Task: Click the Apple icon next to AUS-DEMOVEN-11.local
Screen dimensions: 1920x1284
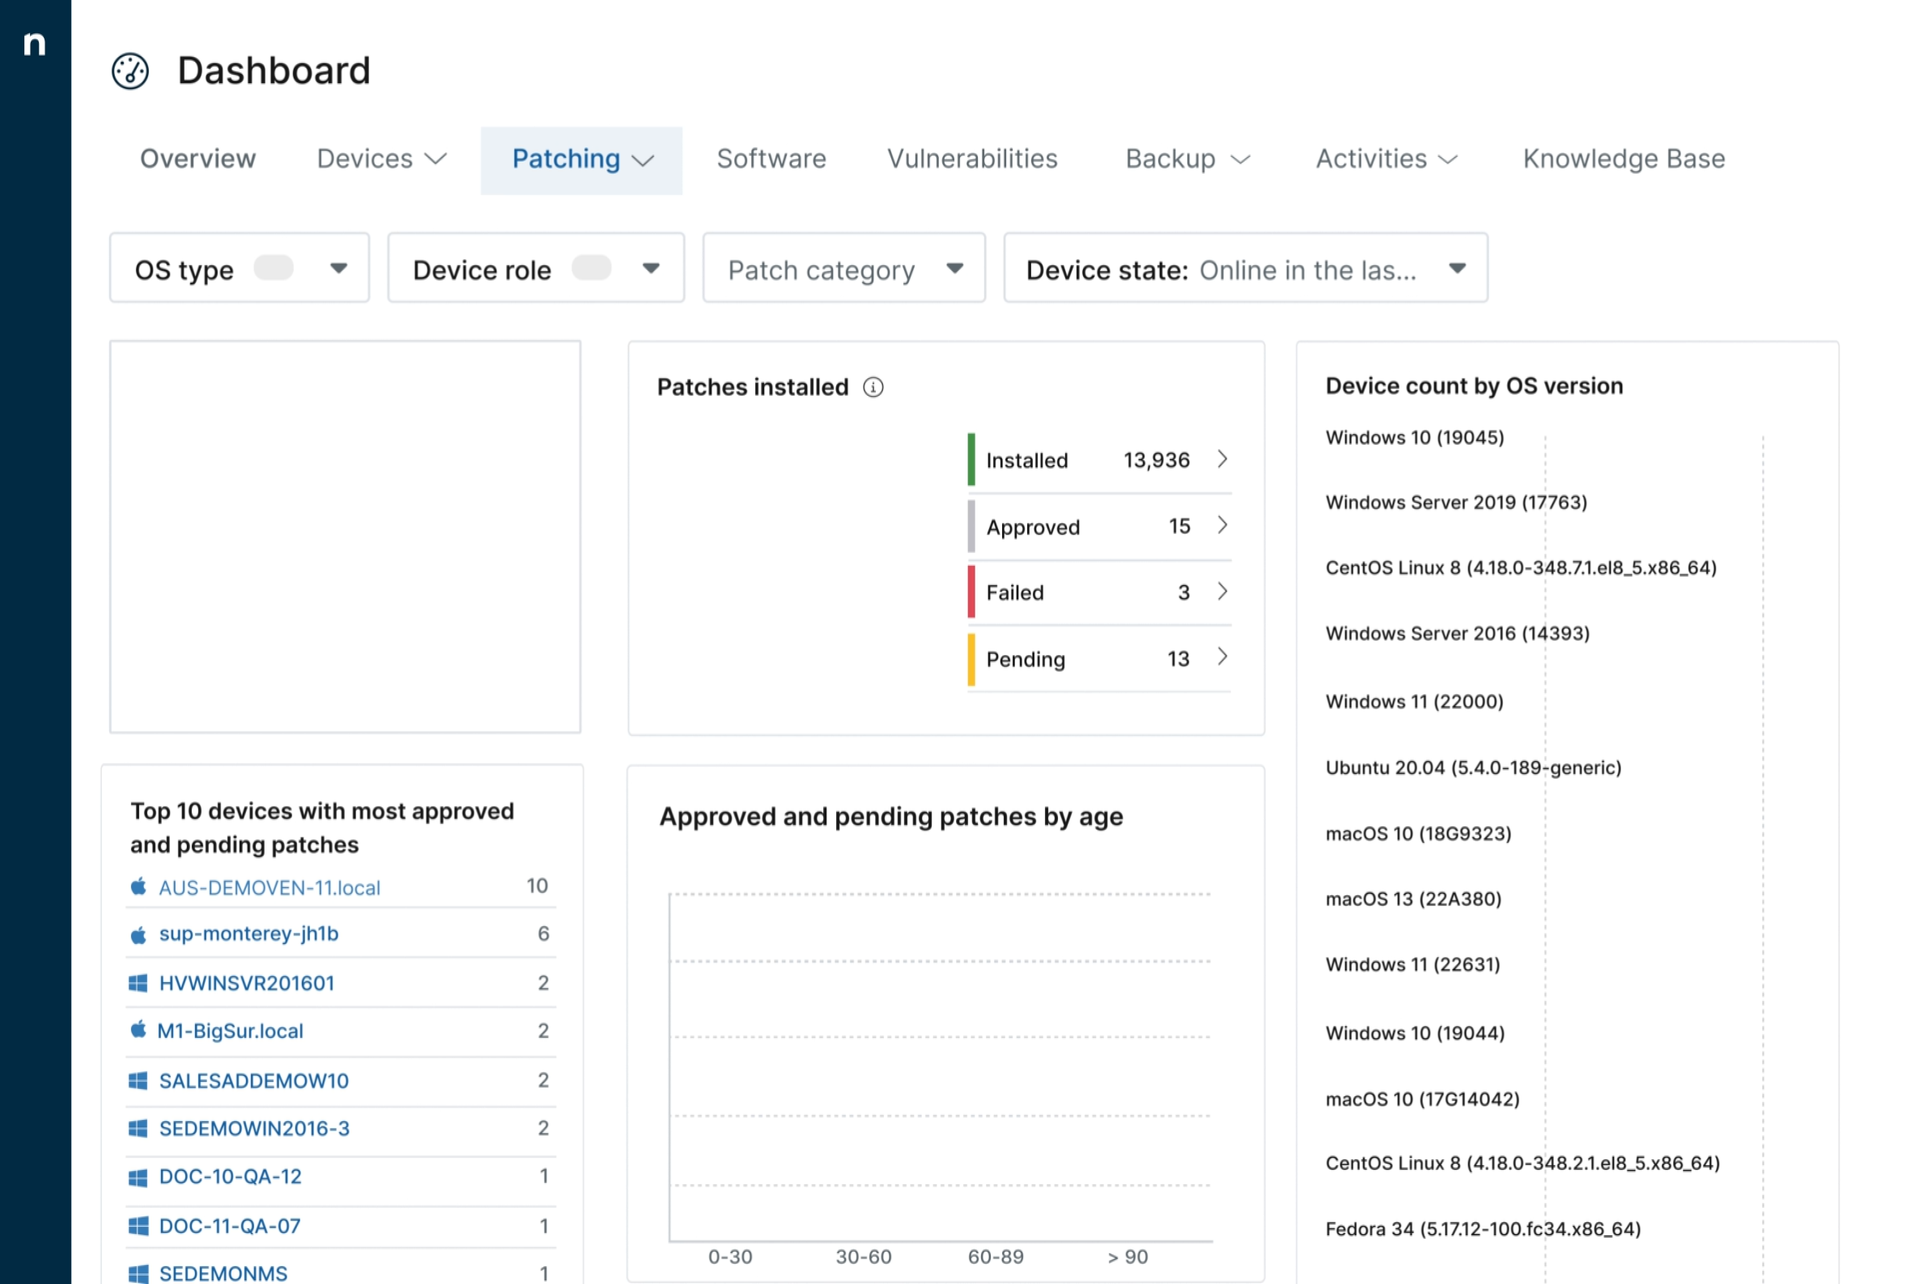Action: [x=138, y=887]
